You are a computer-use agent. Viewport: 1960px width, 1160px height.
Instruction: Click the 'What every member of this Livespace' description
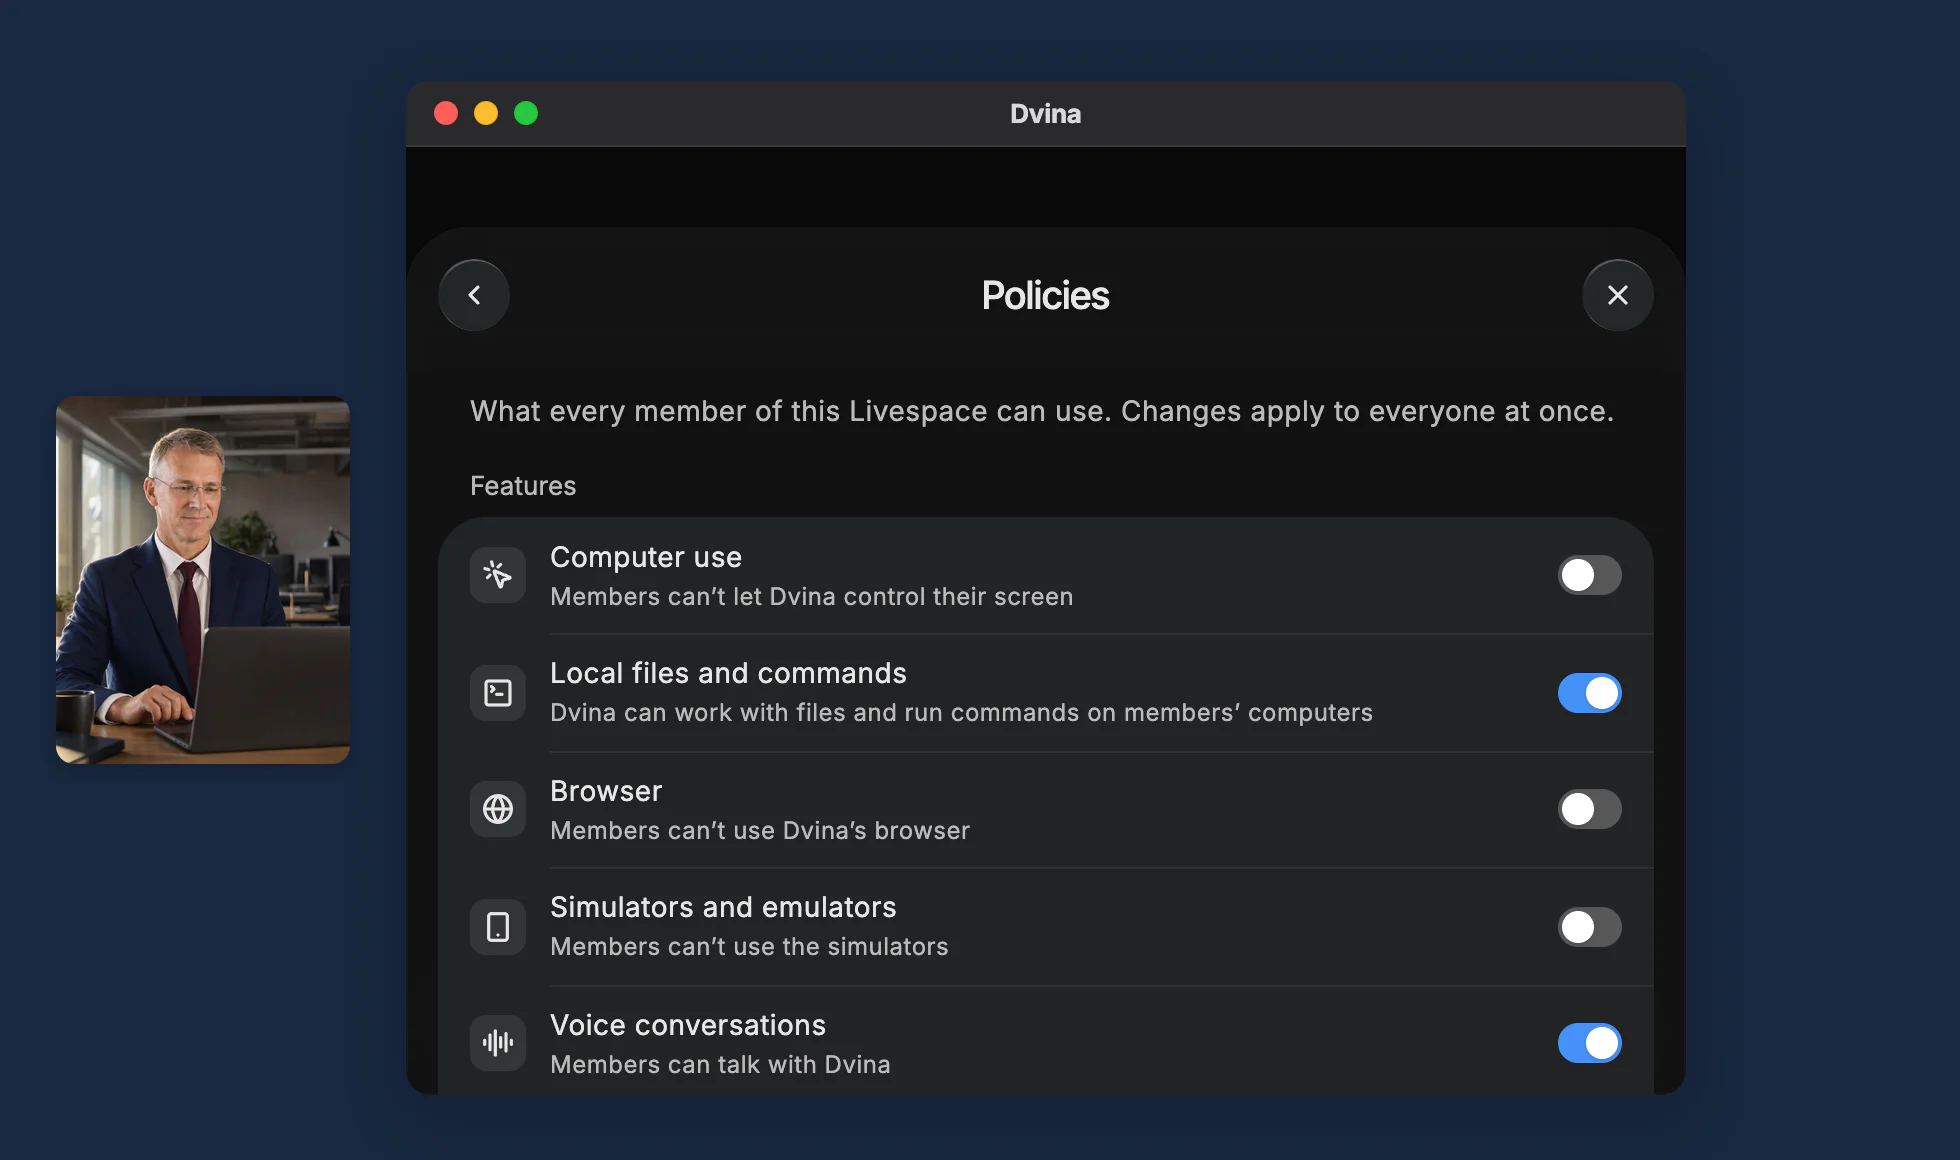[x=1042, y=412]
